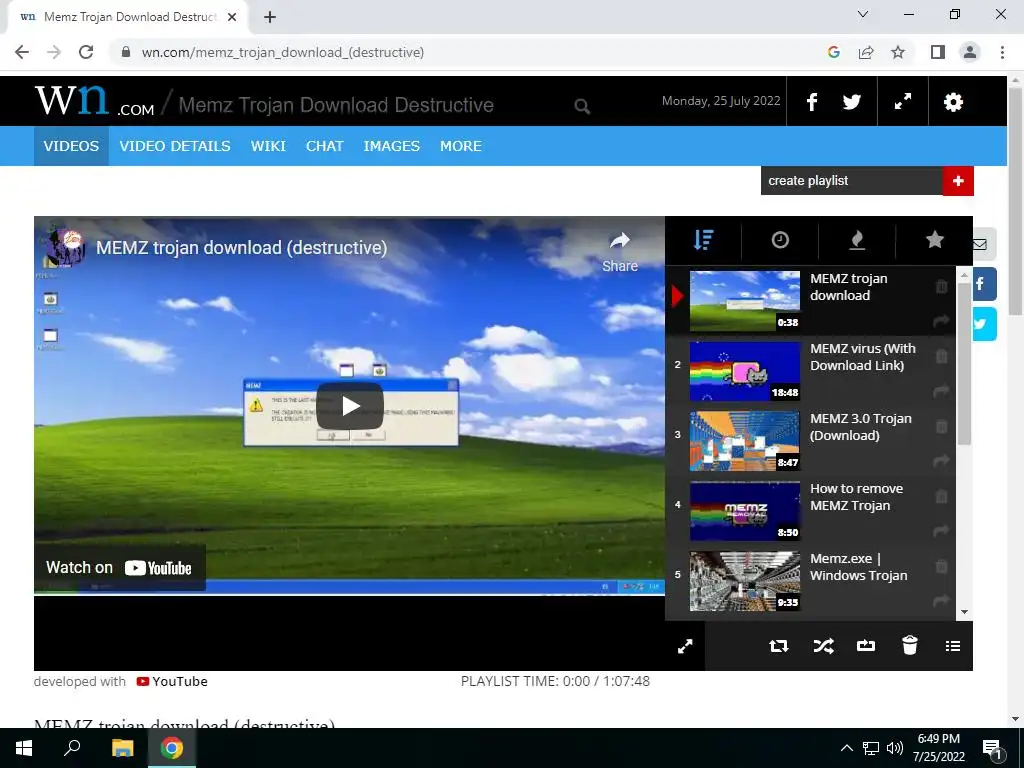Select MEMZ virus Nyan cat thumbnail
Viewport: 1024px width, 768px height.
tap(744, 371)
